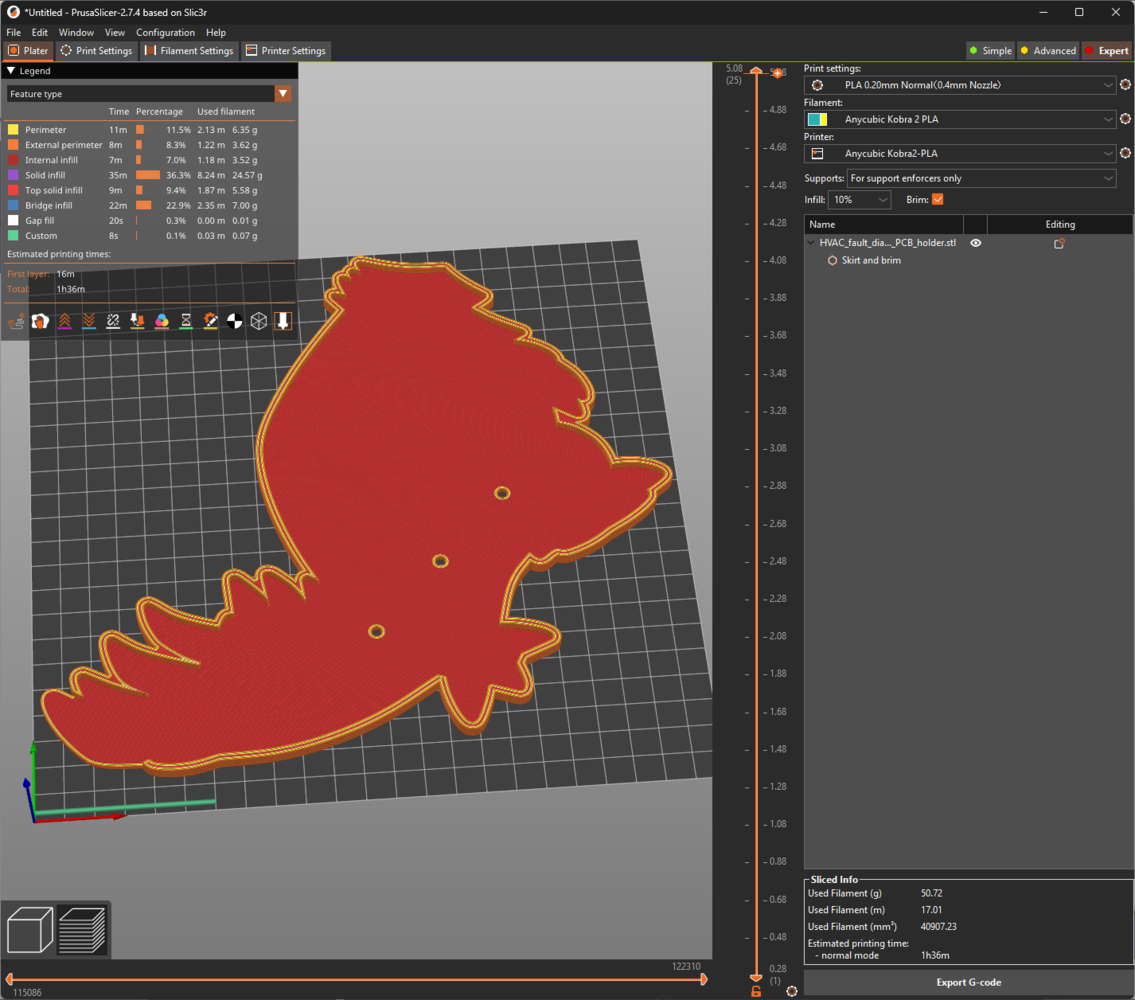This screenshot has width=1135, height=1000.
Task: Toggle tool marker nozzle icon
Action: pos(283,321)
